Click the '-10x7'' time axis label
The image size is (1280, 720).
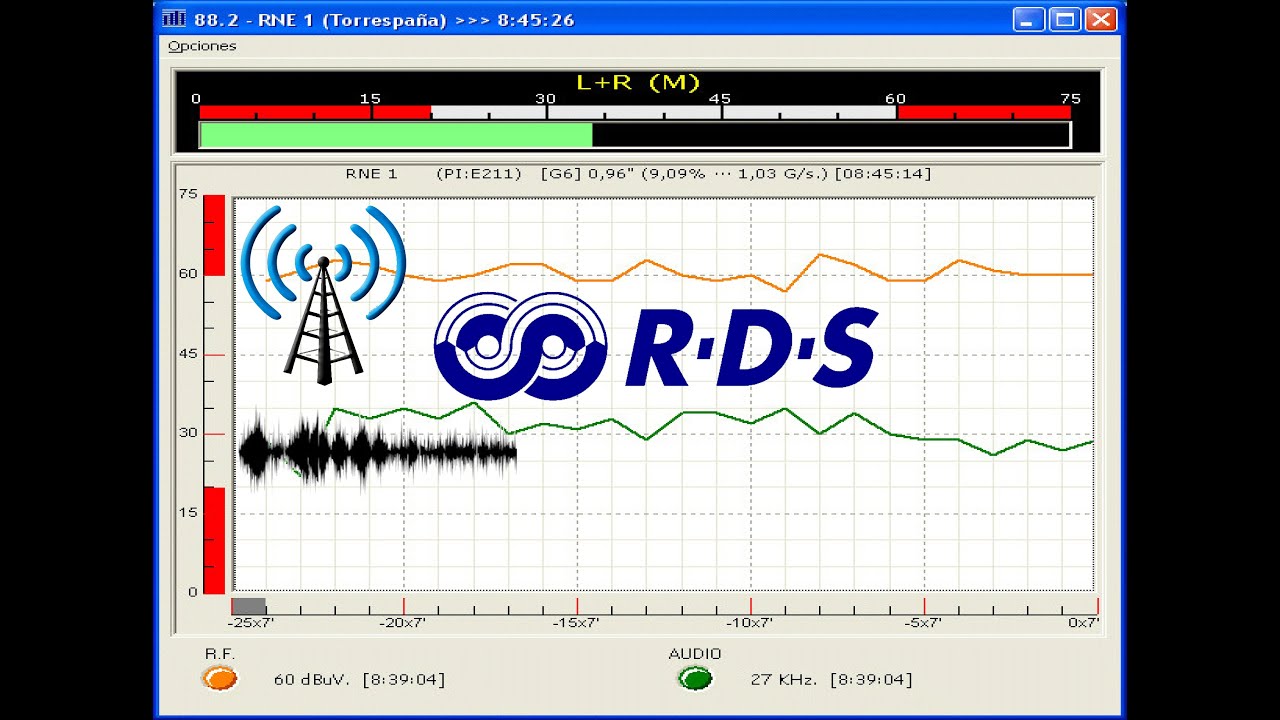click(749, 622)
